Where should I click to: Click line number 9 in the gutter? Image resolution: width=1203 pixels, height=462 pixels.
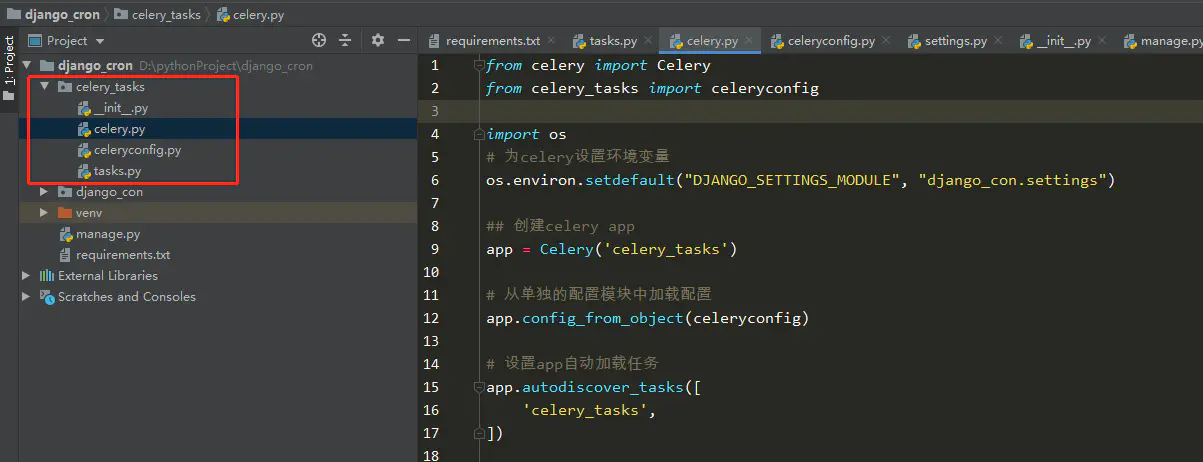[x=433, y=249]
